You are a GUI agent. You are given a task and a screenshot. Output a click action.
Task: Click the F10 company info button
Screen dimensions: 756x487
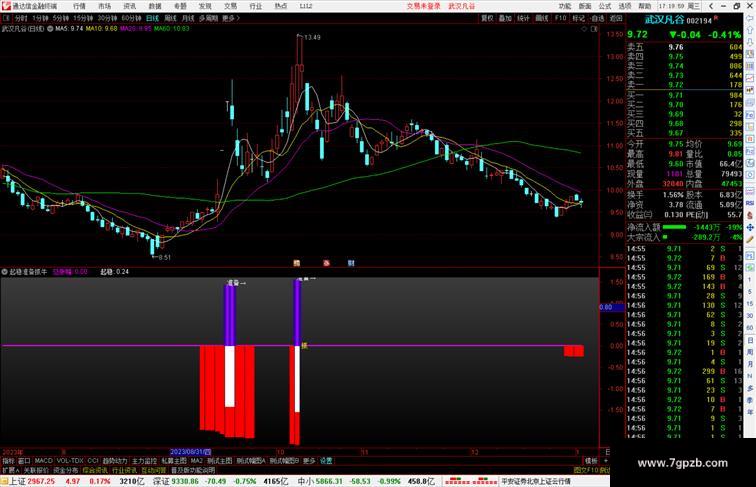click(560, 18)
